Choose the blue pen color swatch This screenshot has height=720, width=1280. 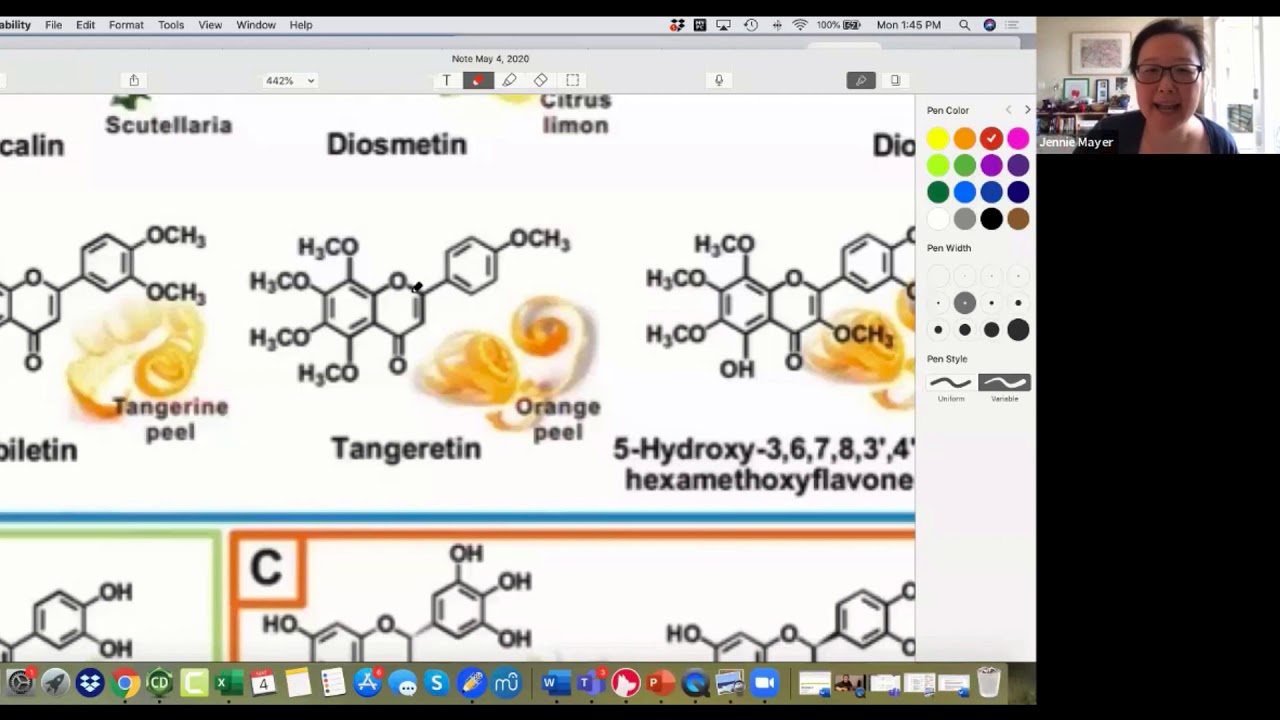[964, 192]
